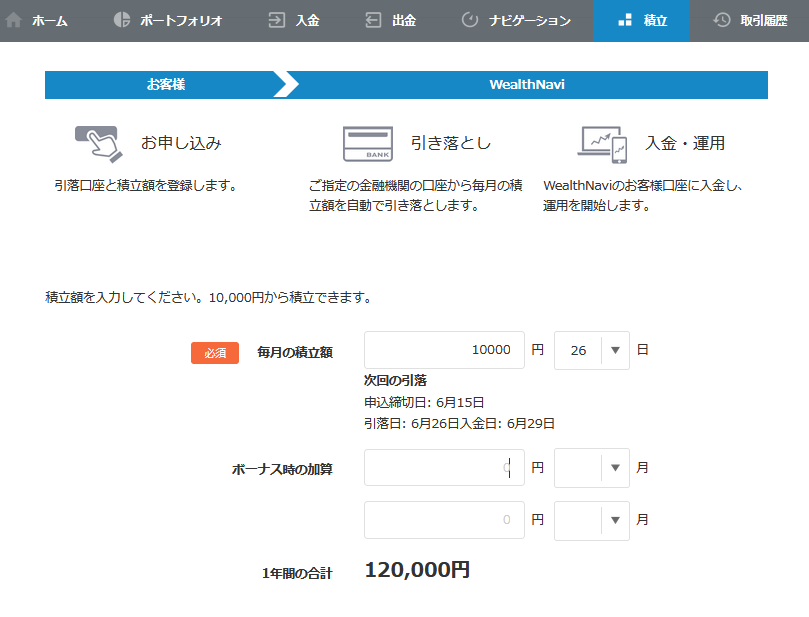Click the 積立額を入力してください instruction text
Screen dimensions: 809x617
tap(208, 298)
